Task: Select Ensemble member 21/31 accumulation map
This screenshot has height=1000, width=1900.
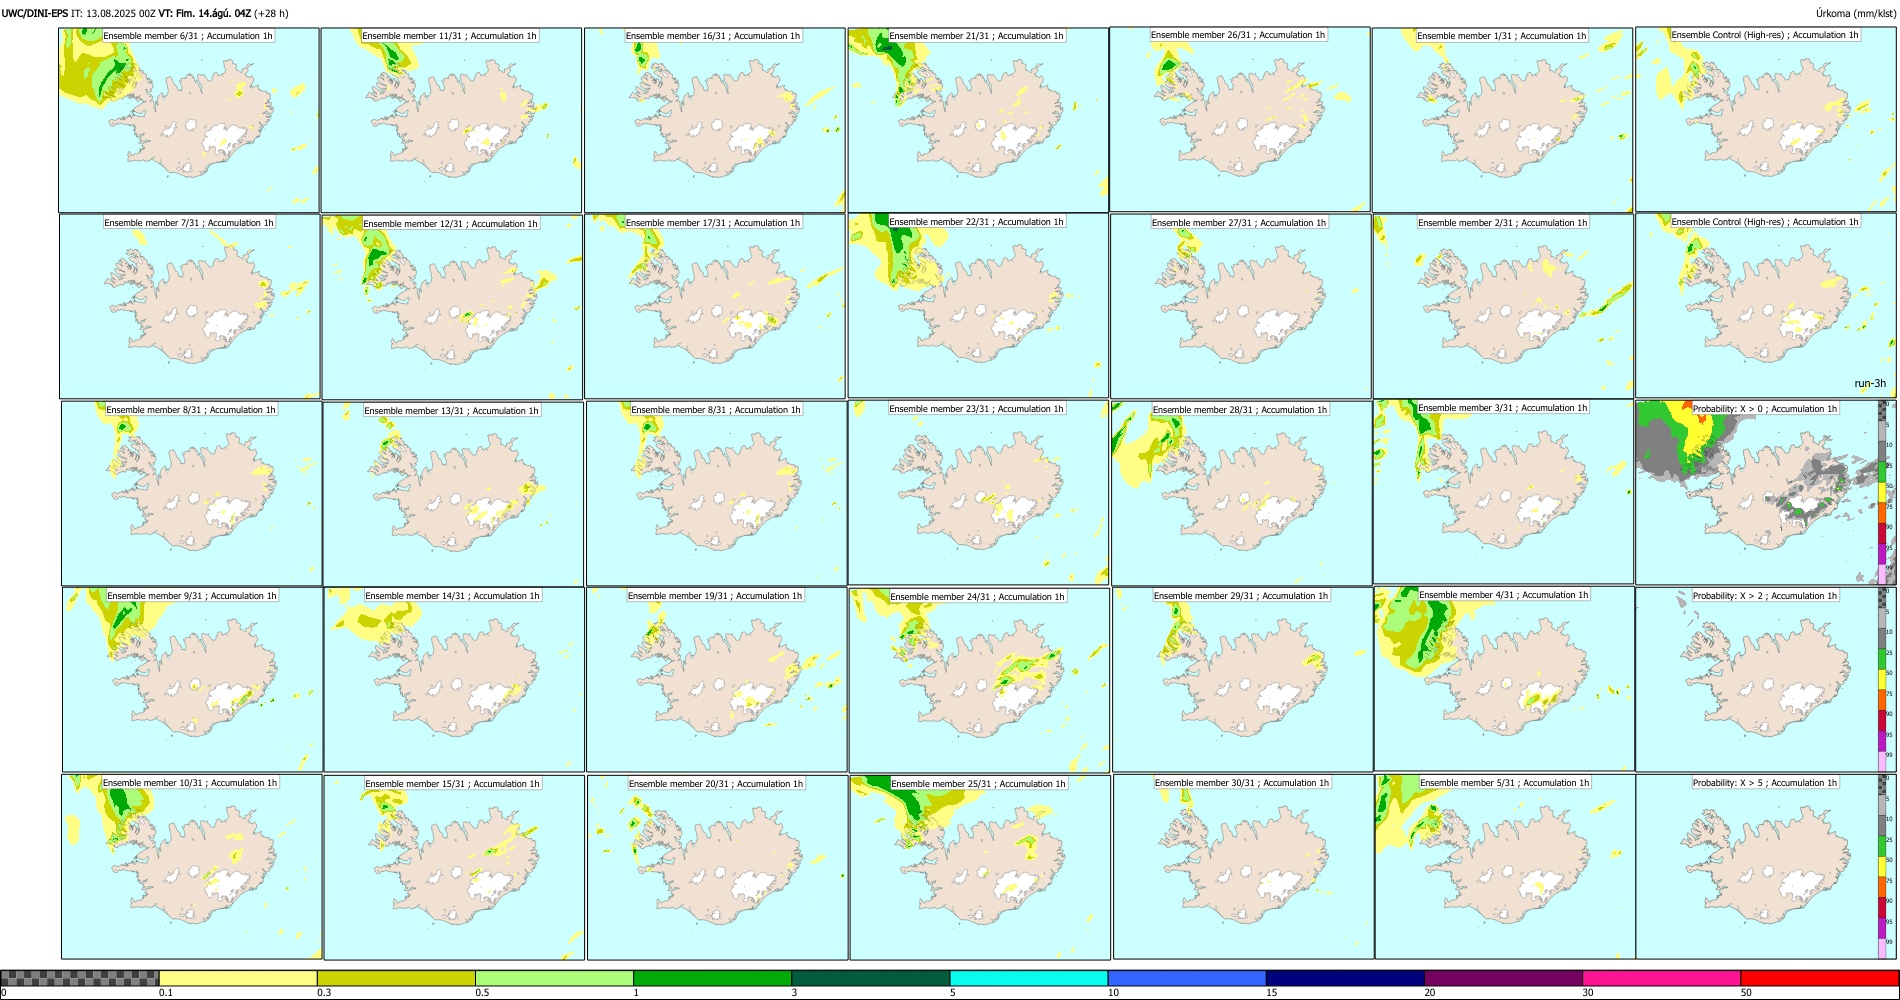Action: tap(978, 120)
